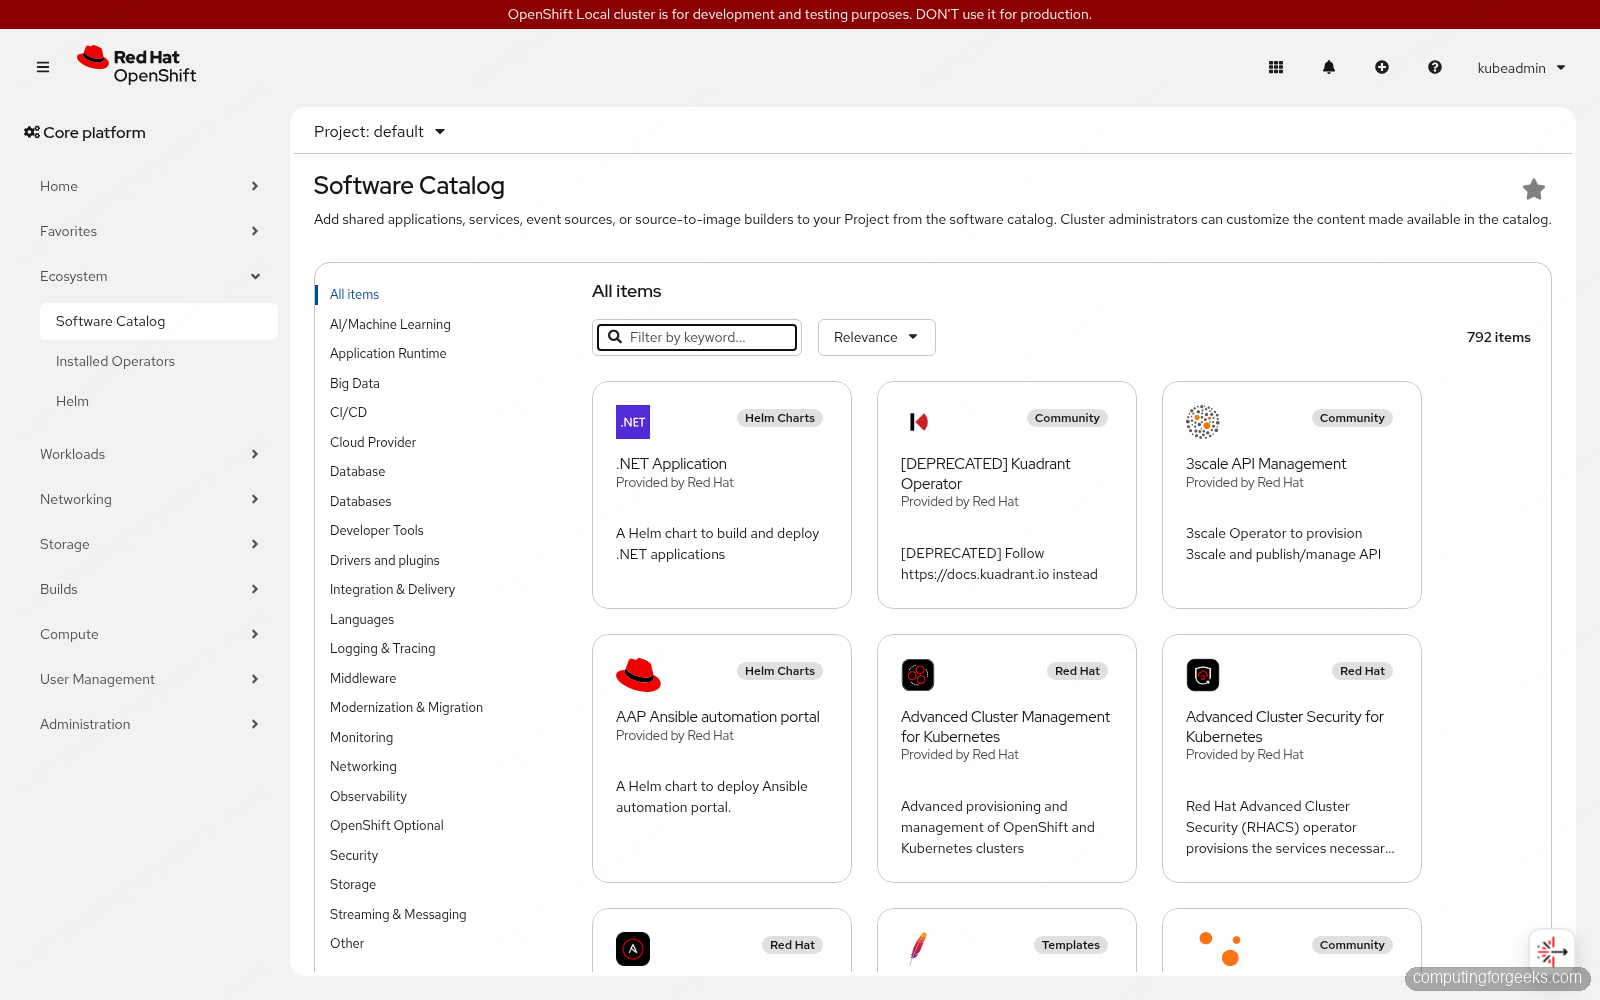1600x1000 pixels.
Task: Open the help question mark menu
Action: (x=1435, y=67)
